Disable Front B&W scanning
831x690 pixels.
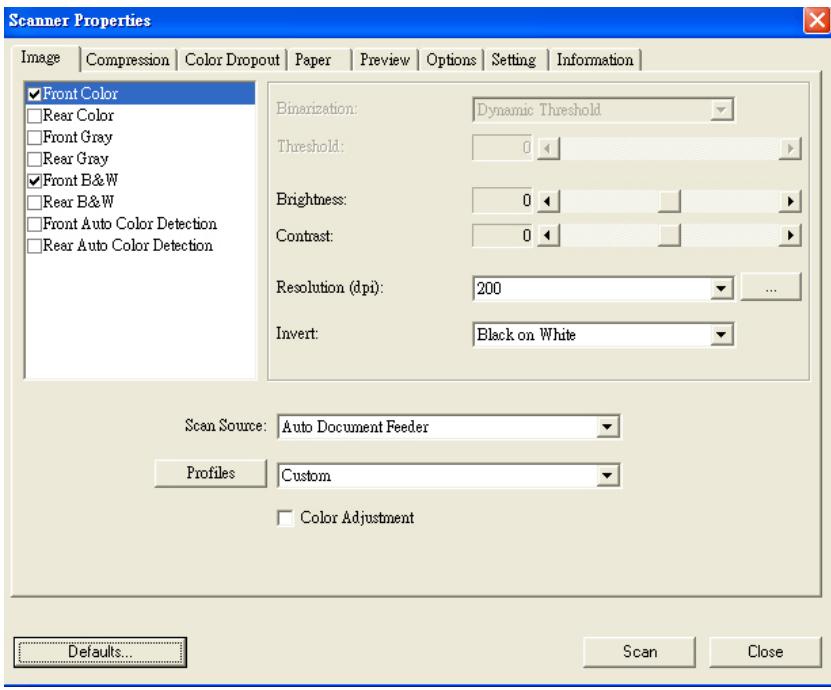[x=36, y=180]
